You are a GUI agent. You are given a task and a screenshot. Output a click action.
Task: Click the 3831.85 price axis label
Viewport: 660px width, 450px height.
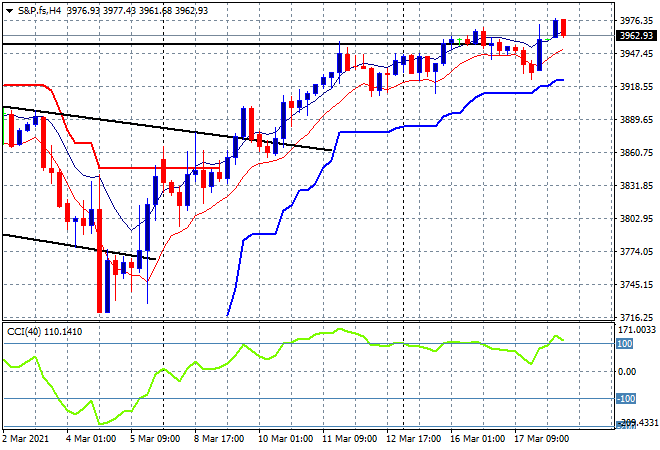[636, 186]
